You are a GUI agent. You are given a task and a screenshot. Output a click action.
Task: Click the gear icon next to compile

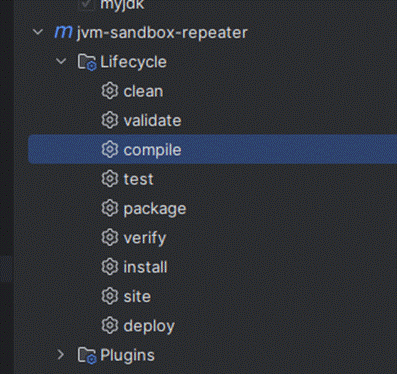[110, 150]
